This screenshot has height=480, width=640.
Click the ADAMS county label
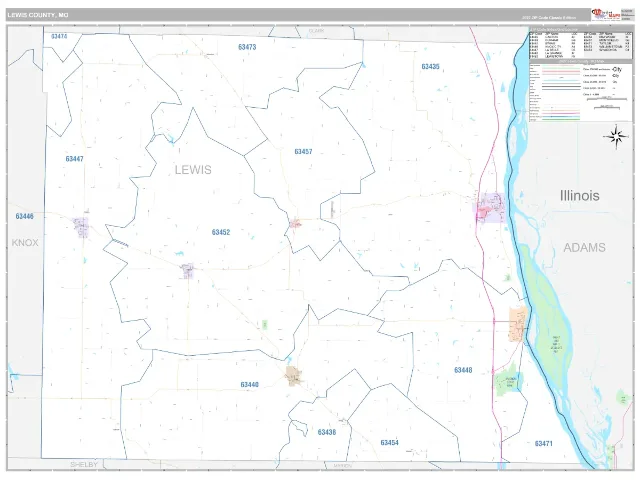point(584,247)
